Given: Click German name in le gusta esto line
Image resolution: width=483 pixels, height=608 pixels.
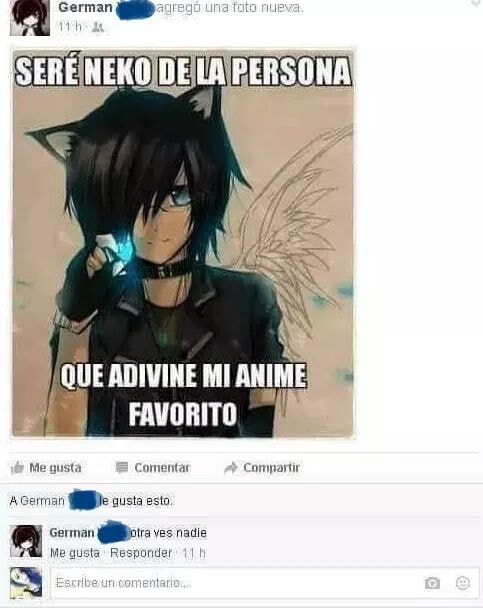Looking at the screenshot, I should (42, 501).
